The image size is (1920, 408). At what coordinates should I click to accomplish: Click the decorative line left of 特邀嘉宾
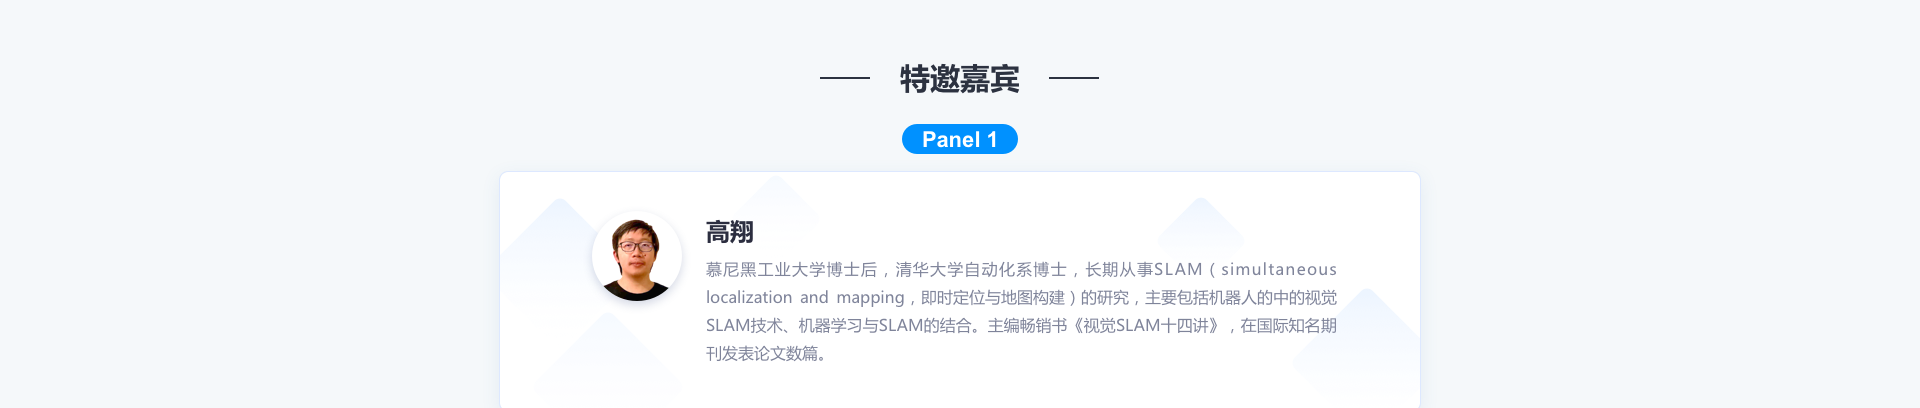pos(845,77)
